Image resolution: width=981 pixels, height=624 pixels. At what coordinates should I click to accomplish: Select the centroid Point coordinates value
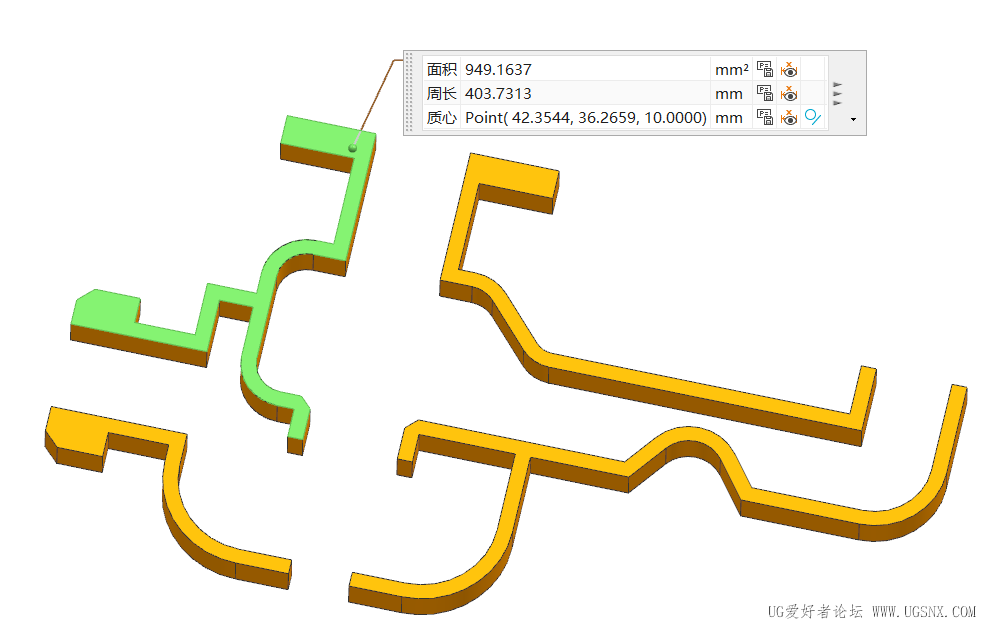pyautogui.click(x=586, y=117)
